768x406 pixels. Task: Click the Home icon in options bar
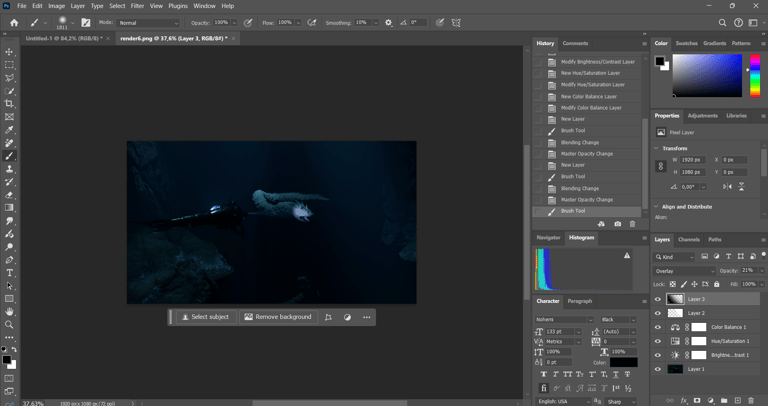click(x=14, y=22)
